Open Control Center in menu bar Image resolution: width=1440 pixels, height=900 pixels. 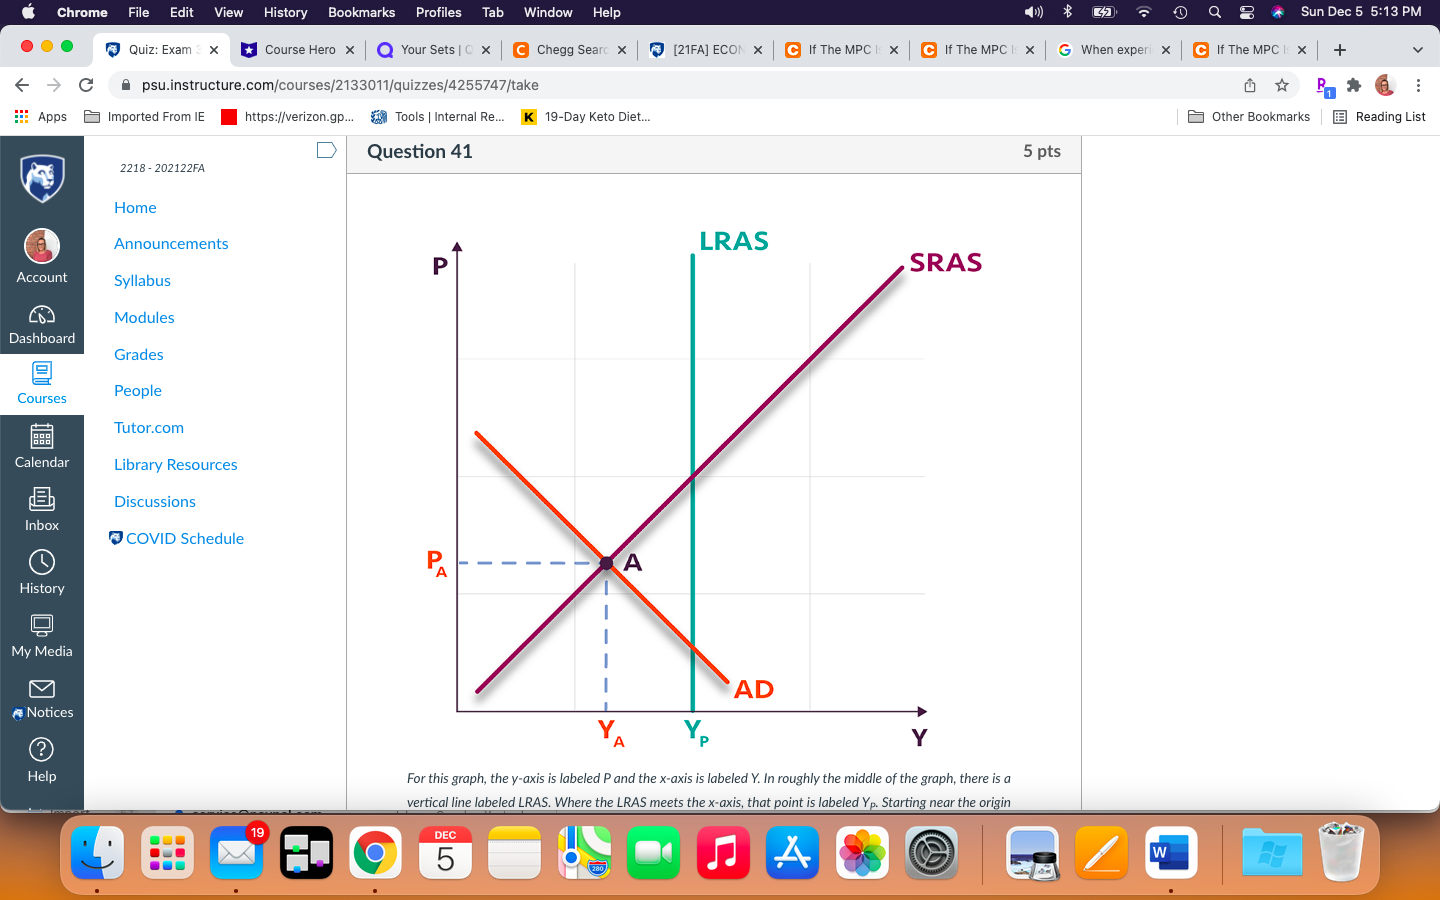pyautogui.click(x=1246, y=12)
